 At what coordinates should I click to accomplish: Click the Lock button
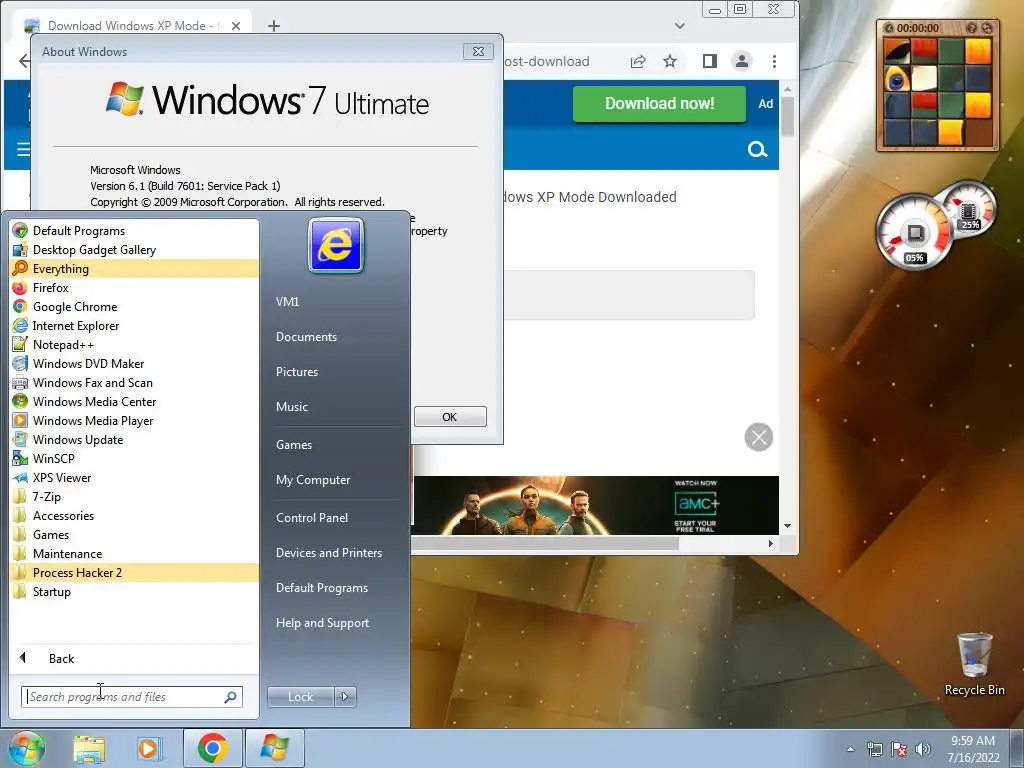[x=300, y=697]
